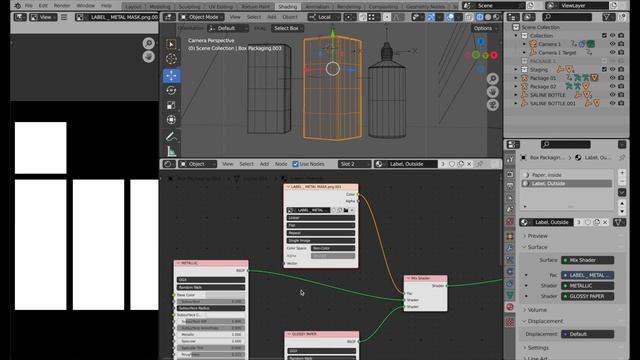Screen dimensions: 640x360
Task: Move material slot down with arrow
Action: coord(622,211)
